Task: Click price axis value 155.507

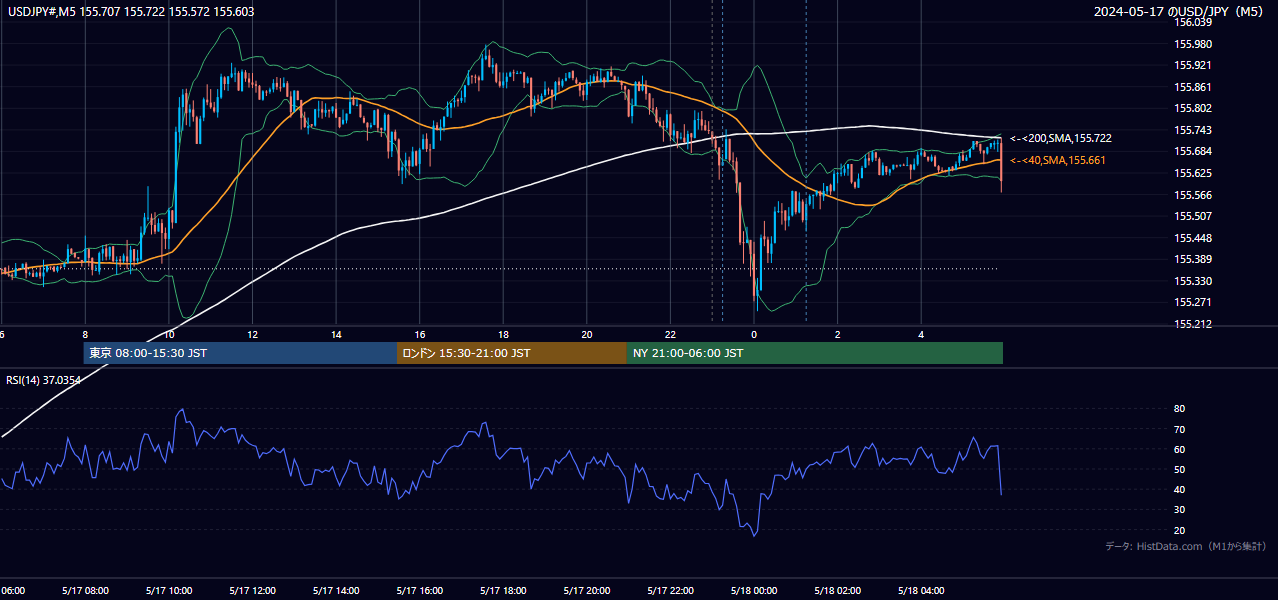Action: point(1193,216)
